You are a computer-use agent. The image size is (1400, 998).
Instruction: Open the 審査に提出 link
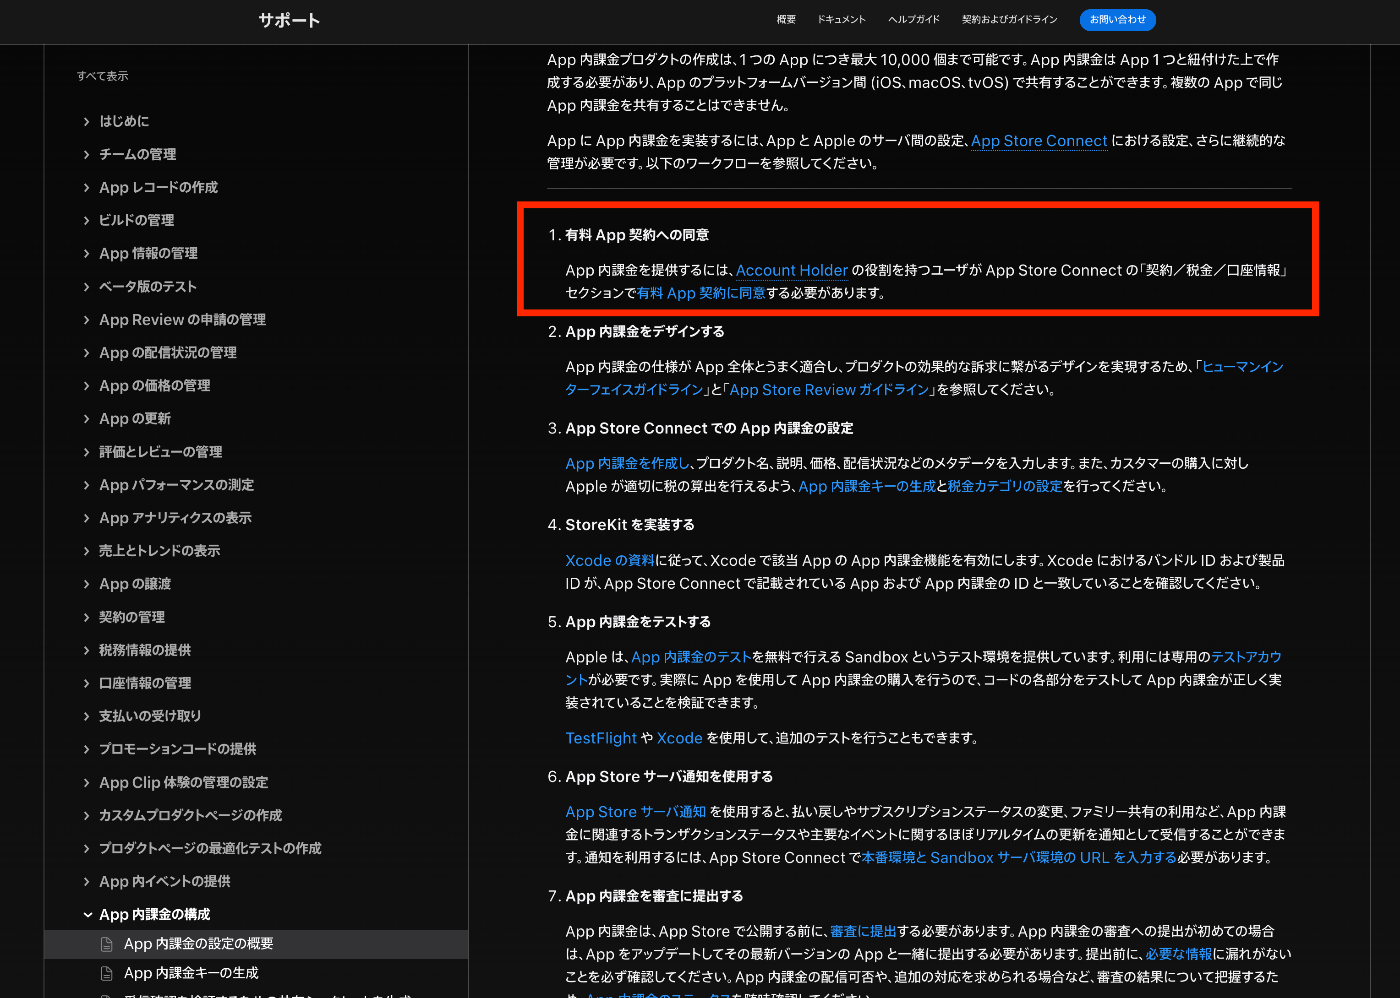[x=863, y=931]
